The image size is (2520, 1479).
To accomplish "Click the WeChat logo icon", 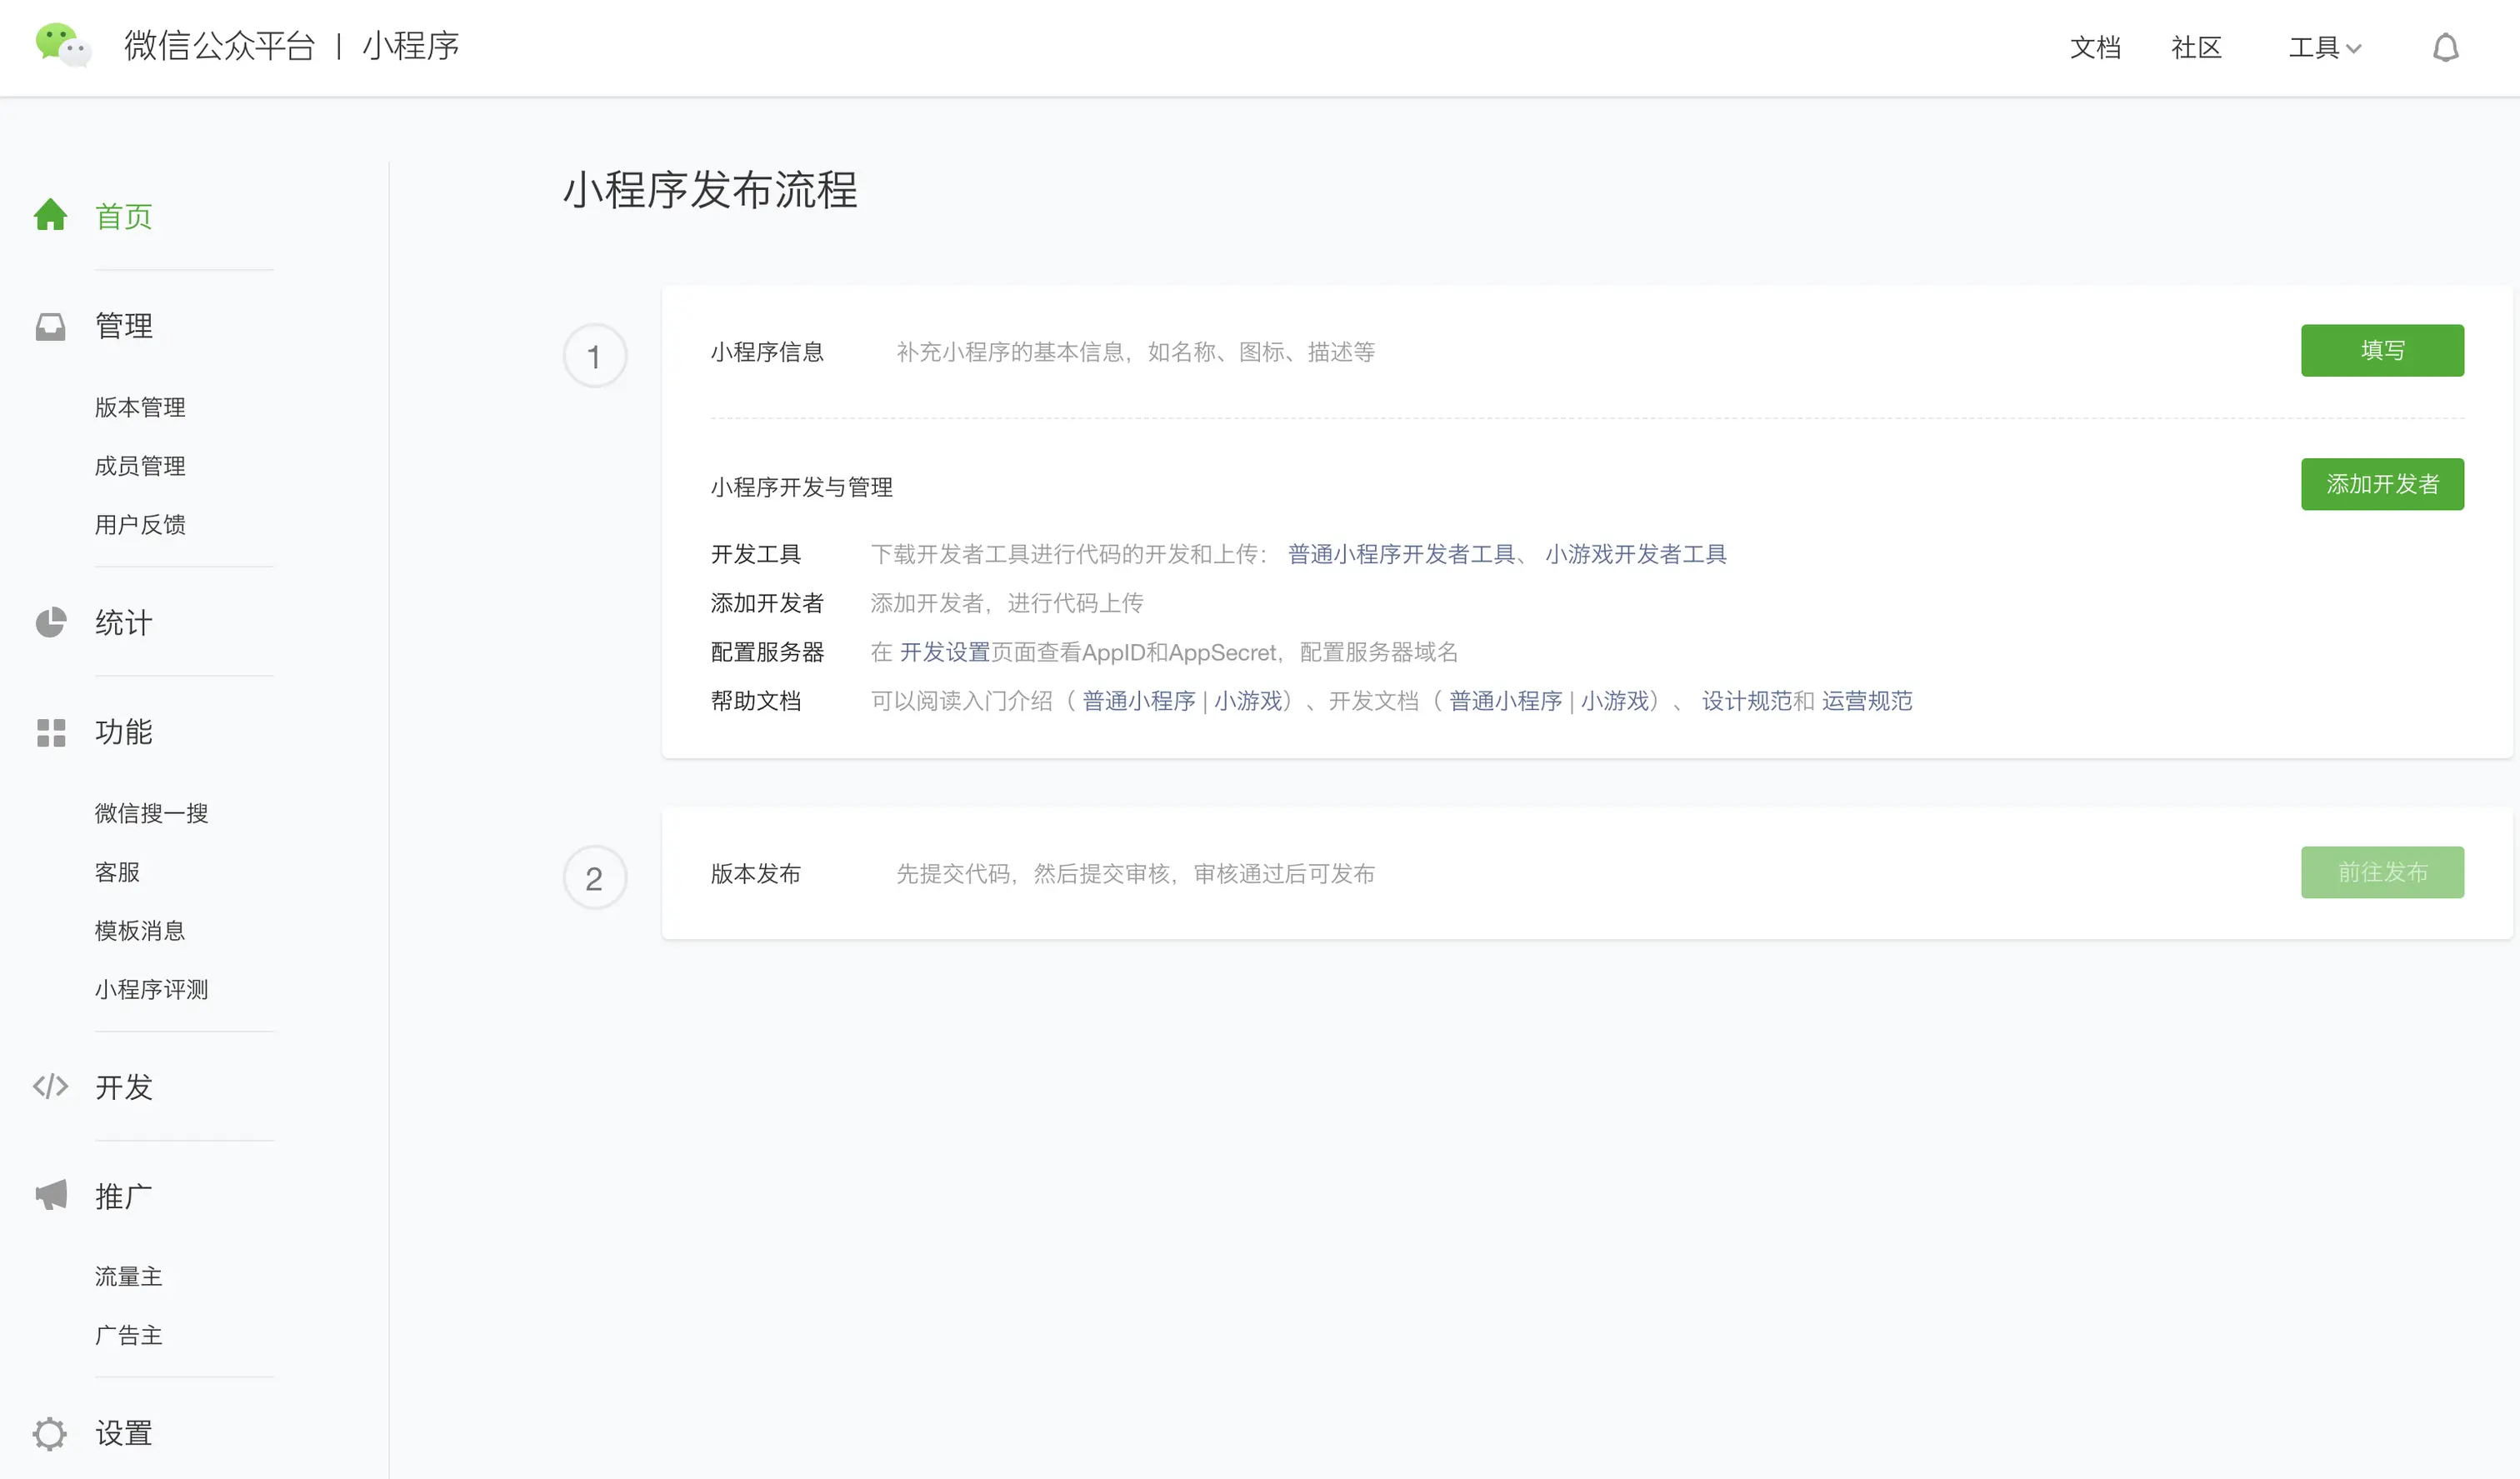I will tap(63, 45).
